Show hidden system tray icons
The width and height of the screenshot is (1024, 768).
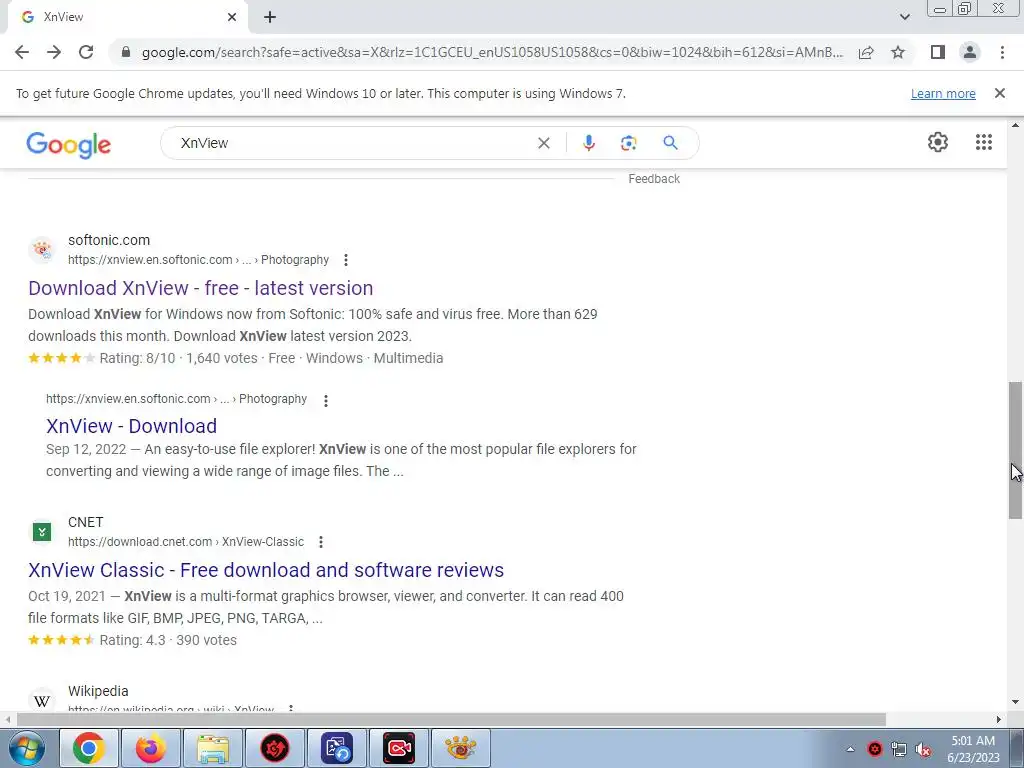[x=850, y=749]
